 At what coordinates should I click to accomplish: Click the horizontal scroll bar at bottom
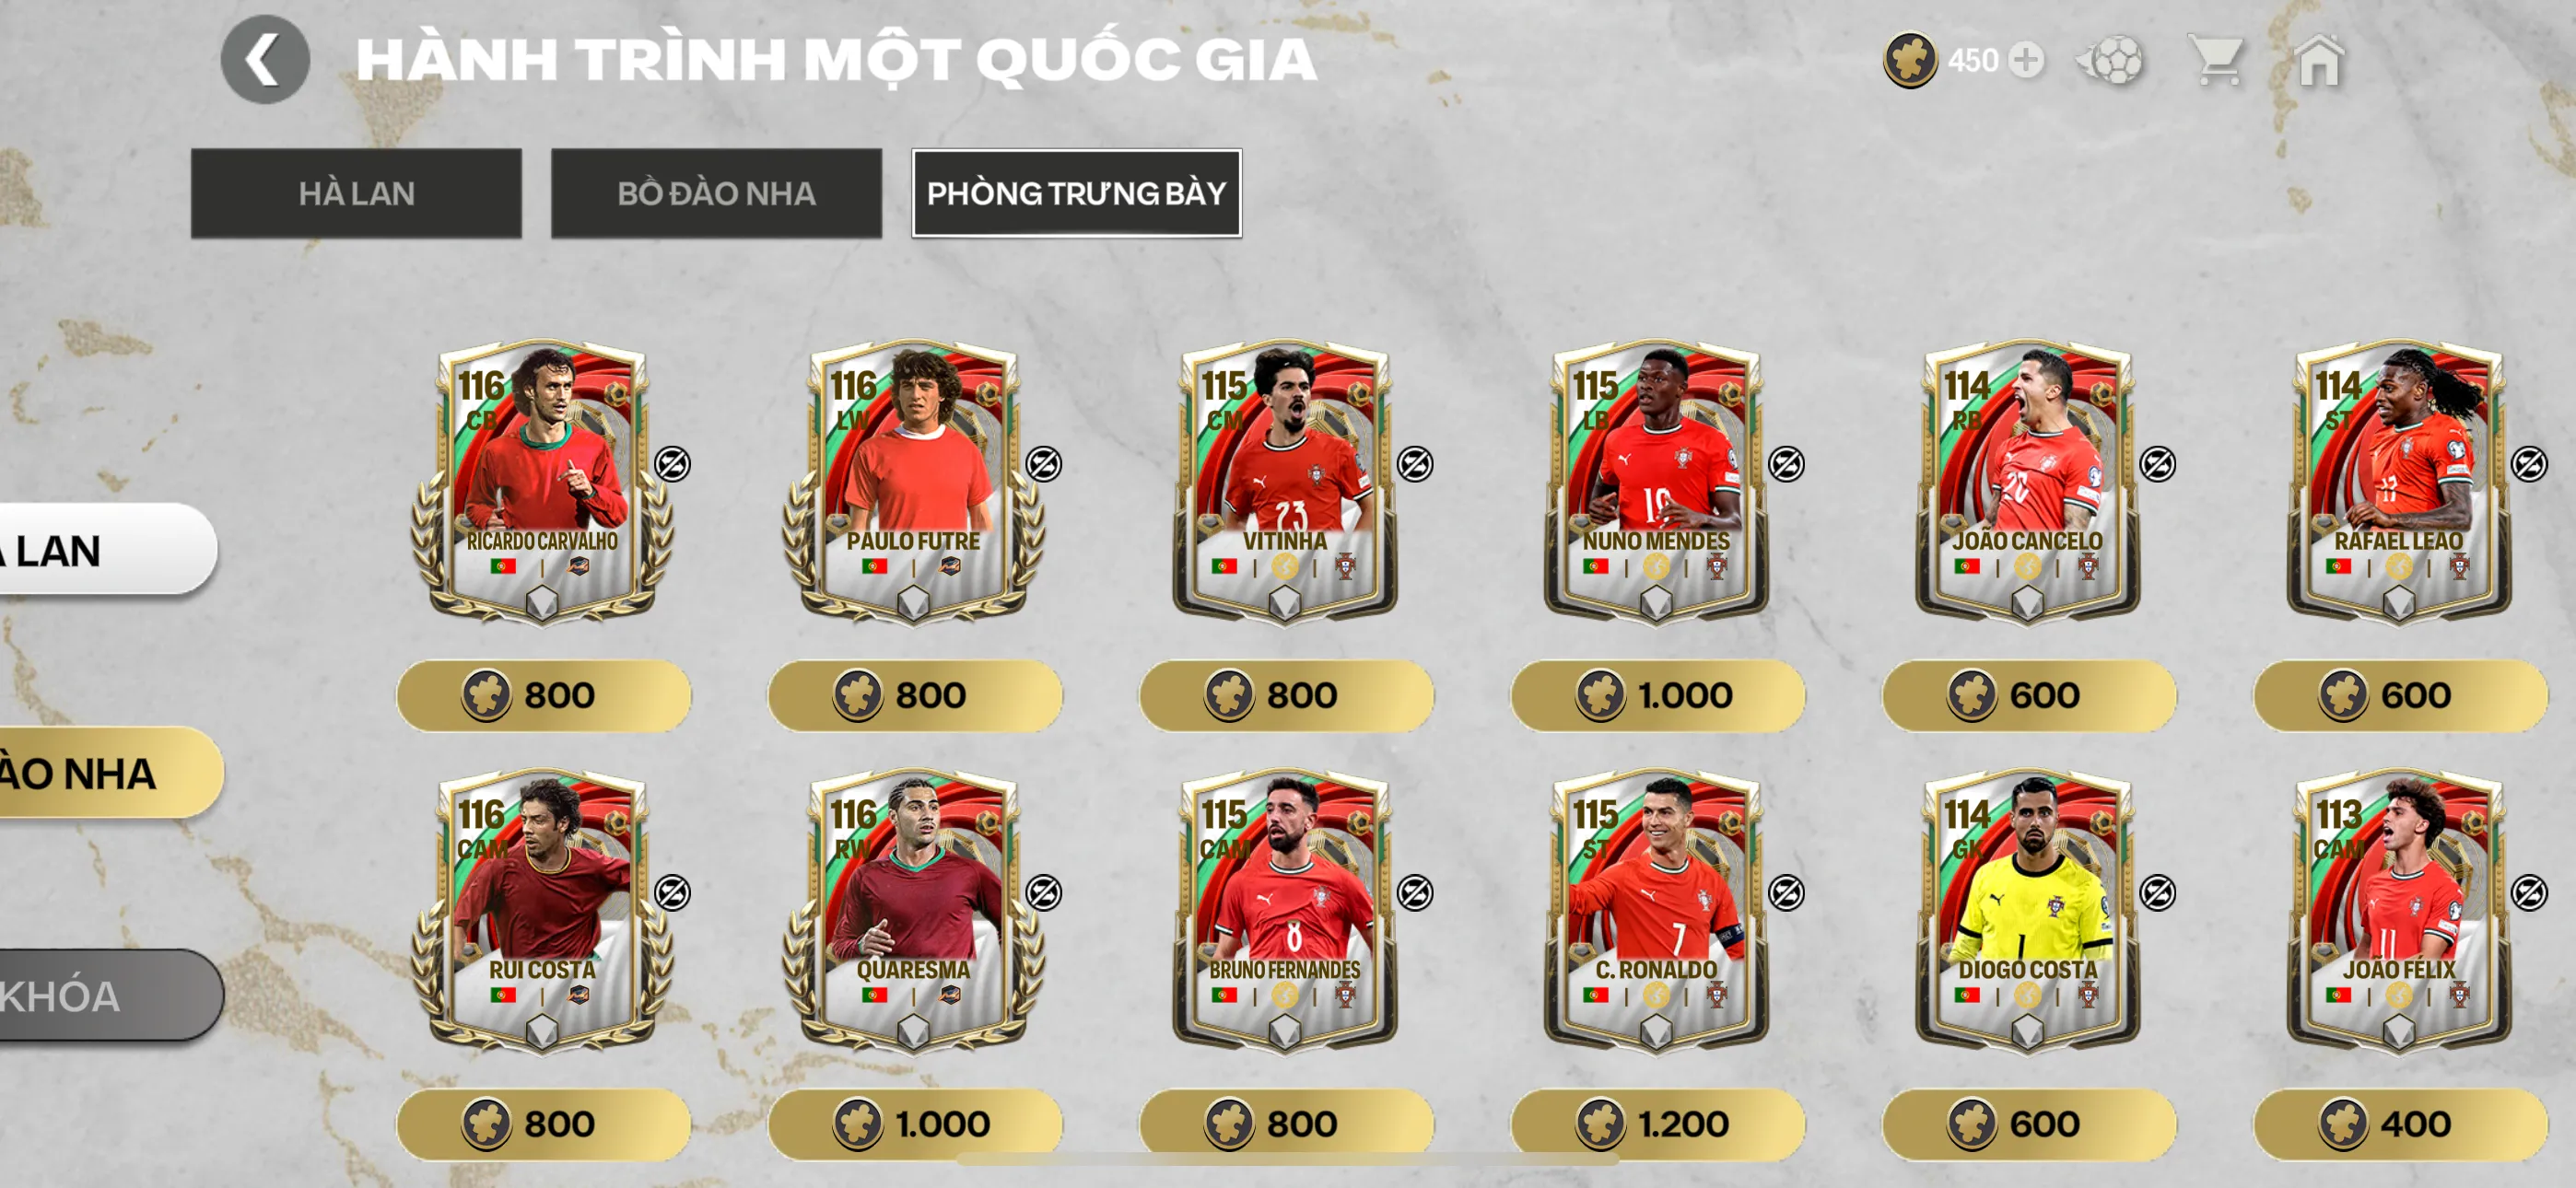tap(1288, 1159)
